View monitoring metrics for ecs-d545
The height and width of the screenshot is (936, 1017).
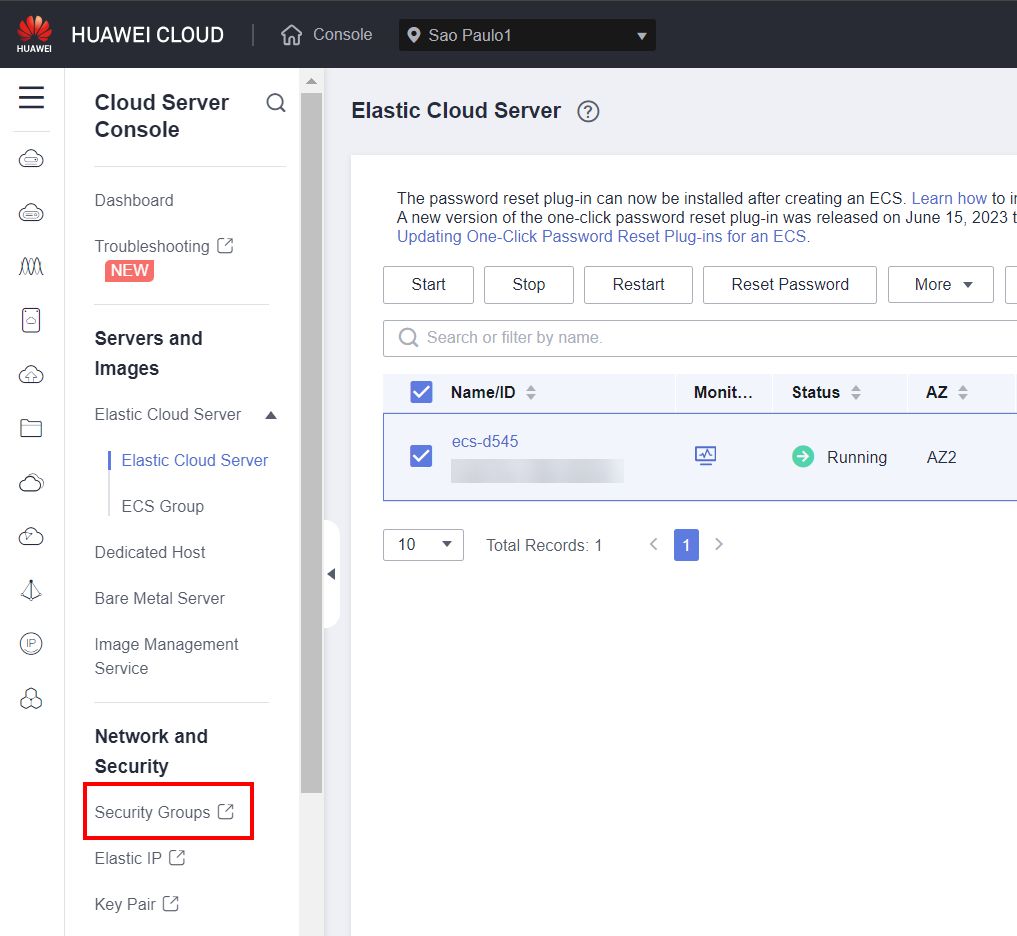704,454
